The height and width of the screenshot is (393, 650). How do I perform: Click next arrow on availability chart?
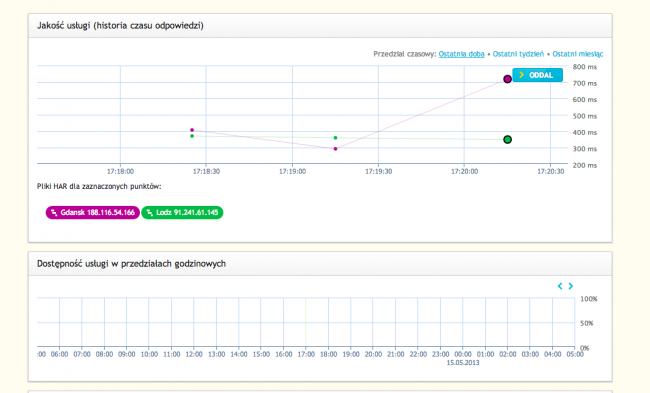(x=571, y=286)
